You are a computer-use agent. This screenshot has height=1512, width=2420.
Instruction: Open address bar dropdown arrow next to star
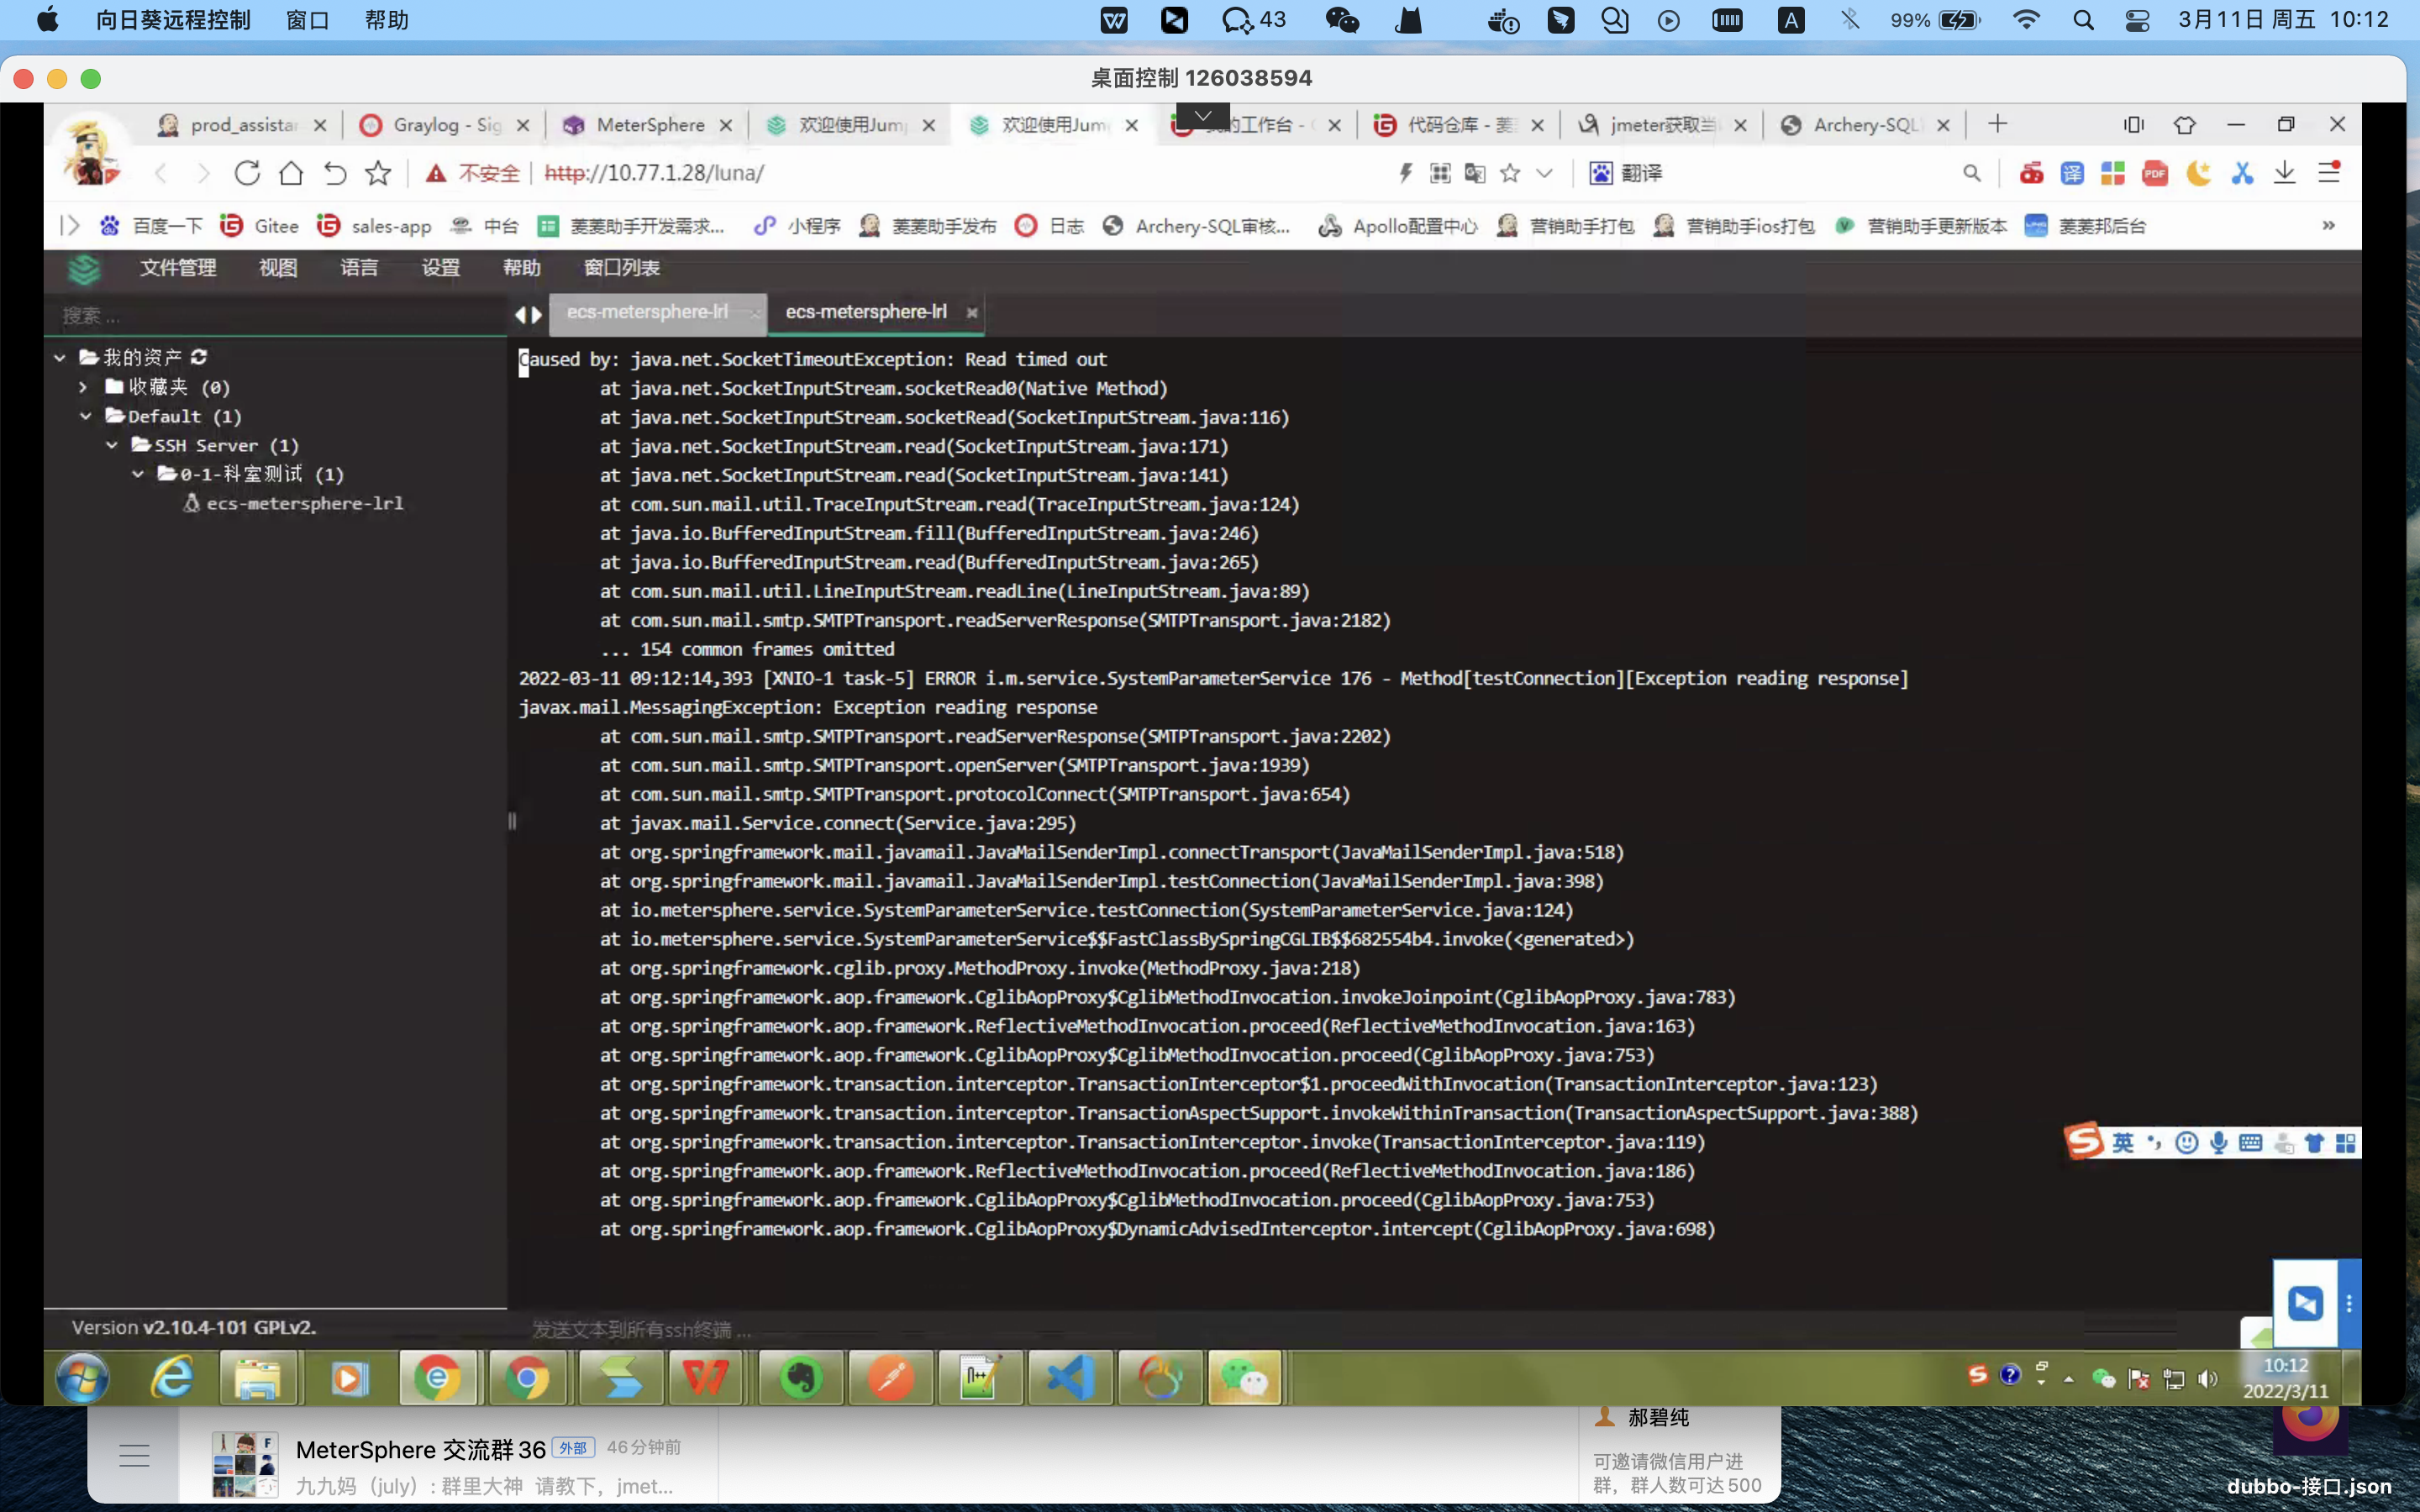click(1544, 173)
